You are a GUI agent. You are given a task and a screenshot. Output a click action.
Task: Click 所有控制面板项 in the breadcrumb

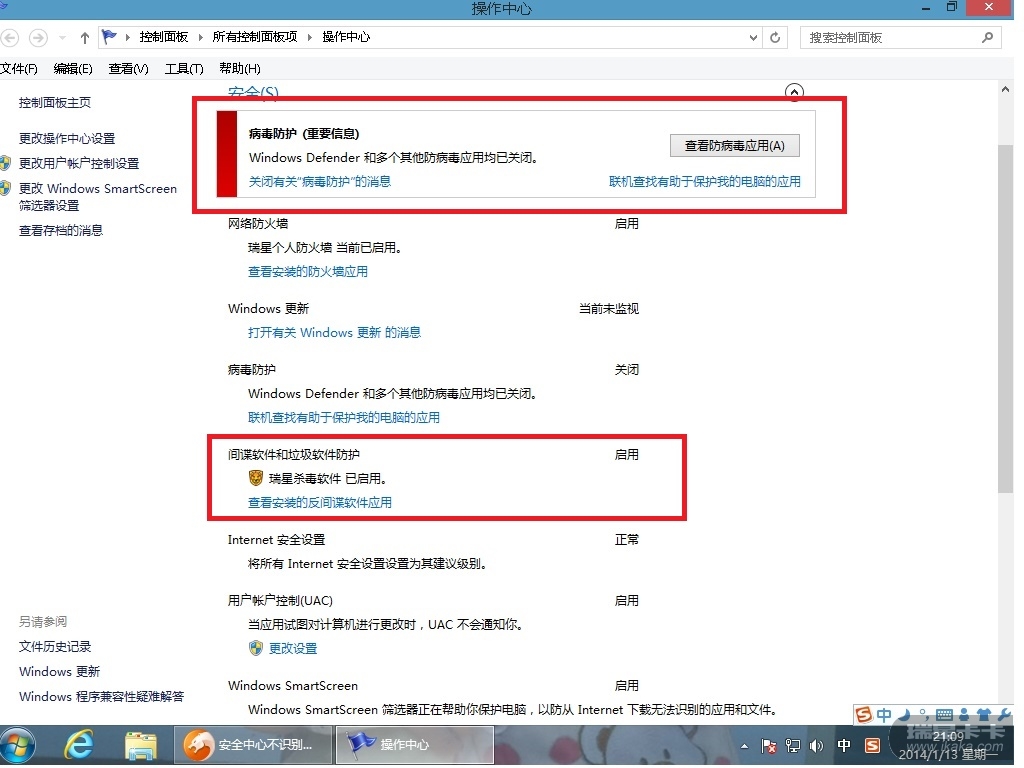coord(255,37)
